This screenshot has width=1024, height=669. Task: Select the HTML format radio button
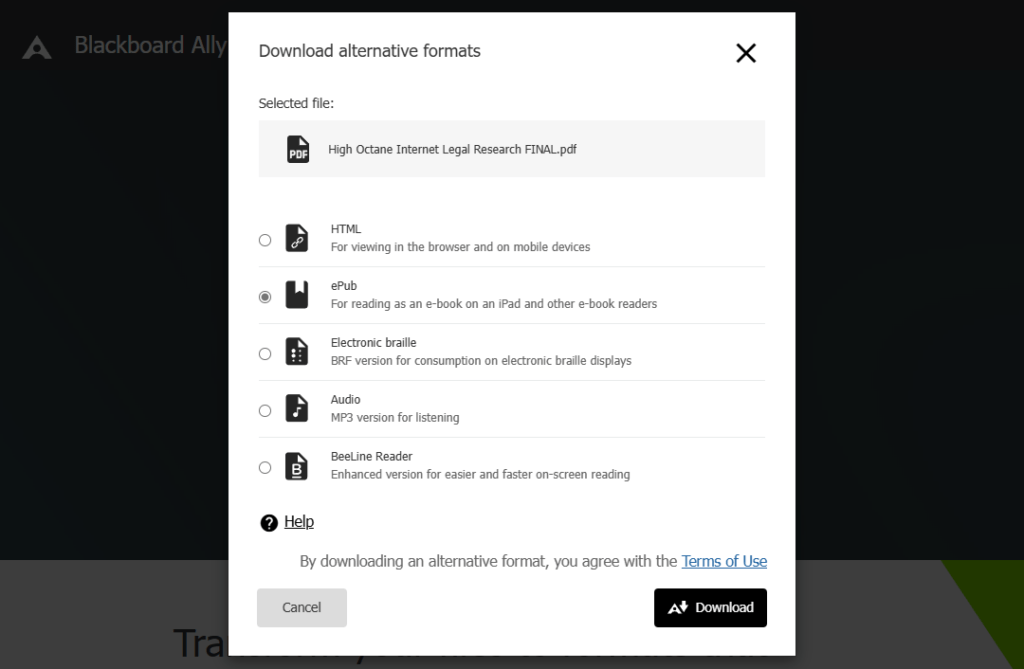point(265,239)
